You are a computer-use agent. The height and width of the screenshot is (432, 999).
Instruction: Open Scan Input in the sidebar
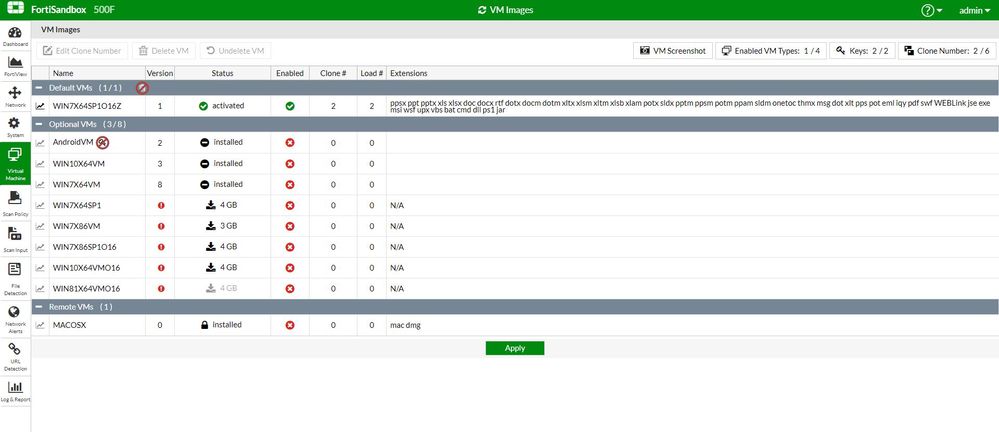(x=15, y=240)
